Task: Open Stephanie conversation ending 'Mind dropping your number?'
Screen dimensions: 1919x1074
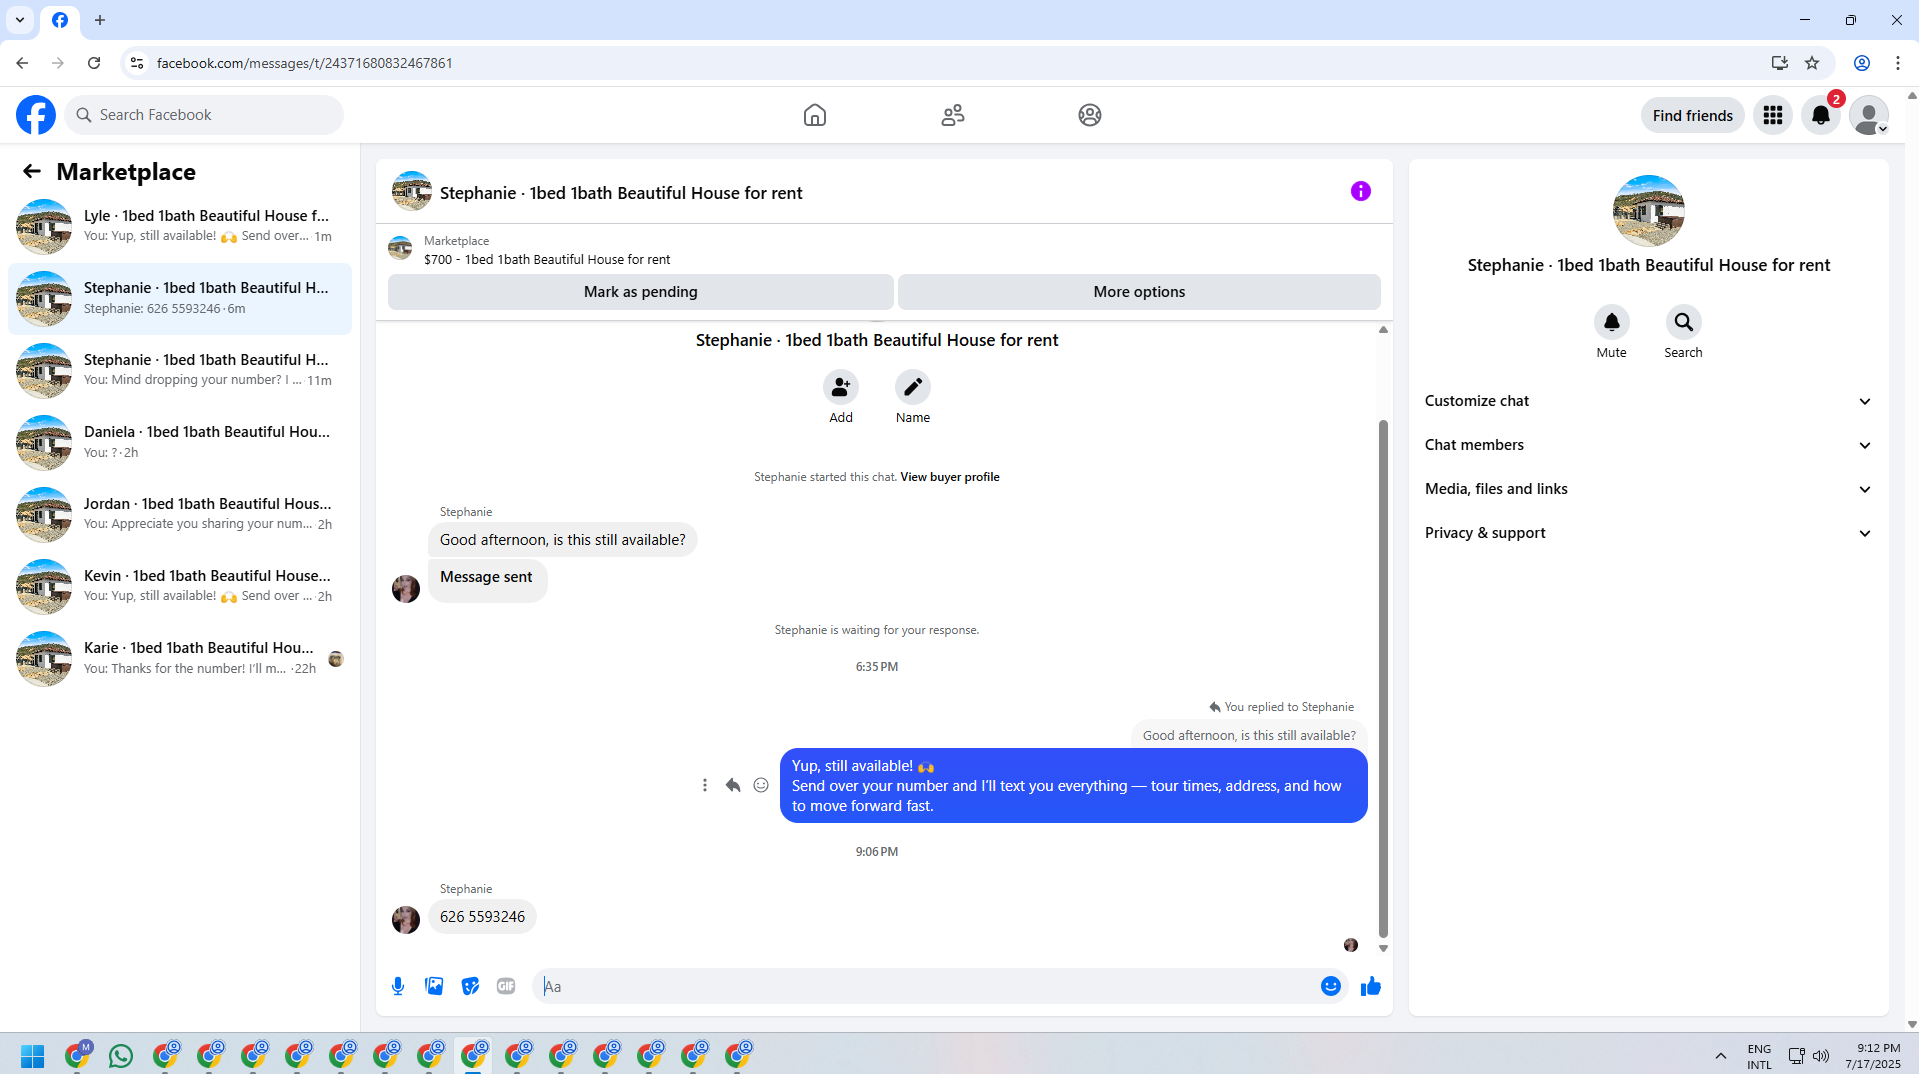Action: 180,371
